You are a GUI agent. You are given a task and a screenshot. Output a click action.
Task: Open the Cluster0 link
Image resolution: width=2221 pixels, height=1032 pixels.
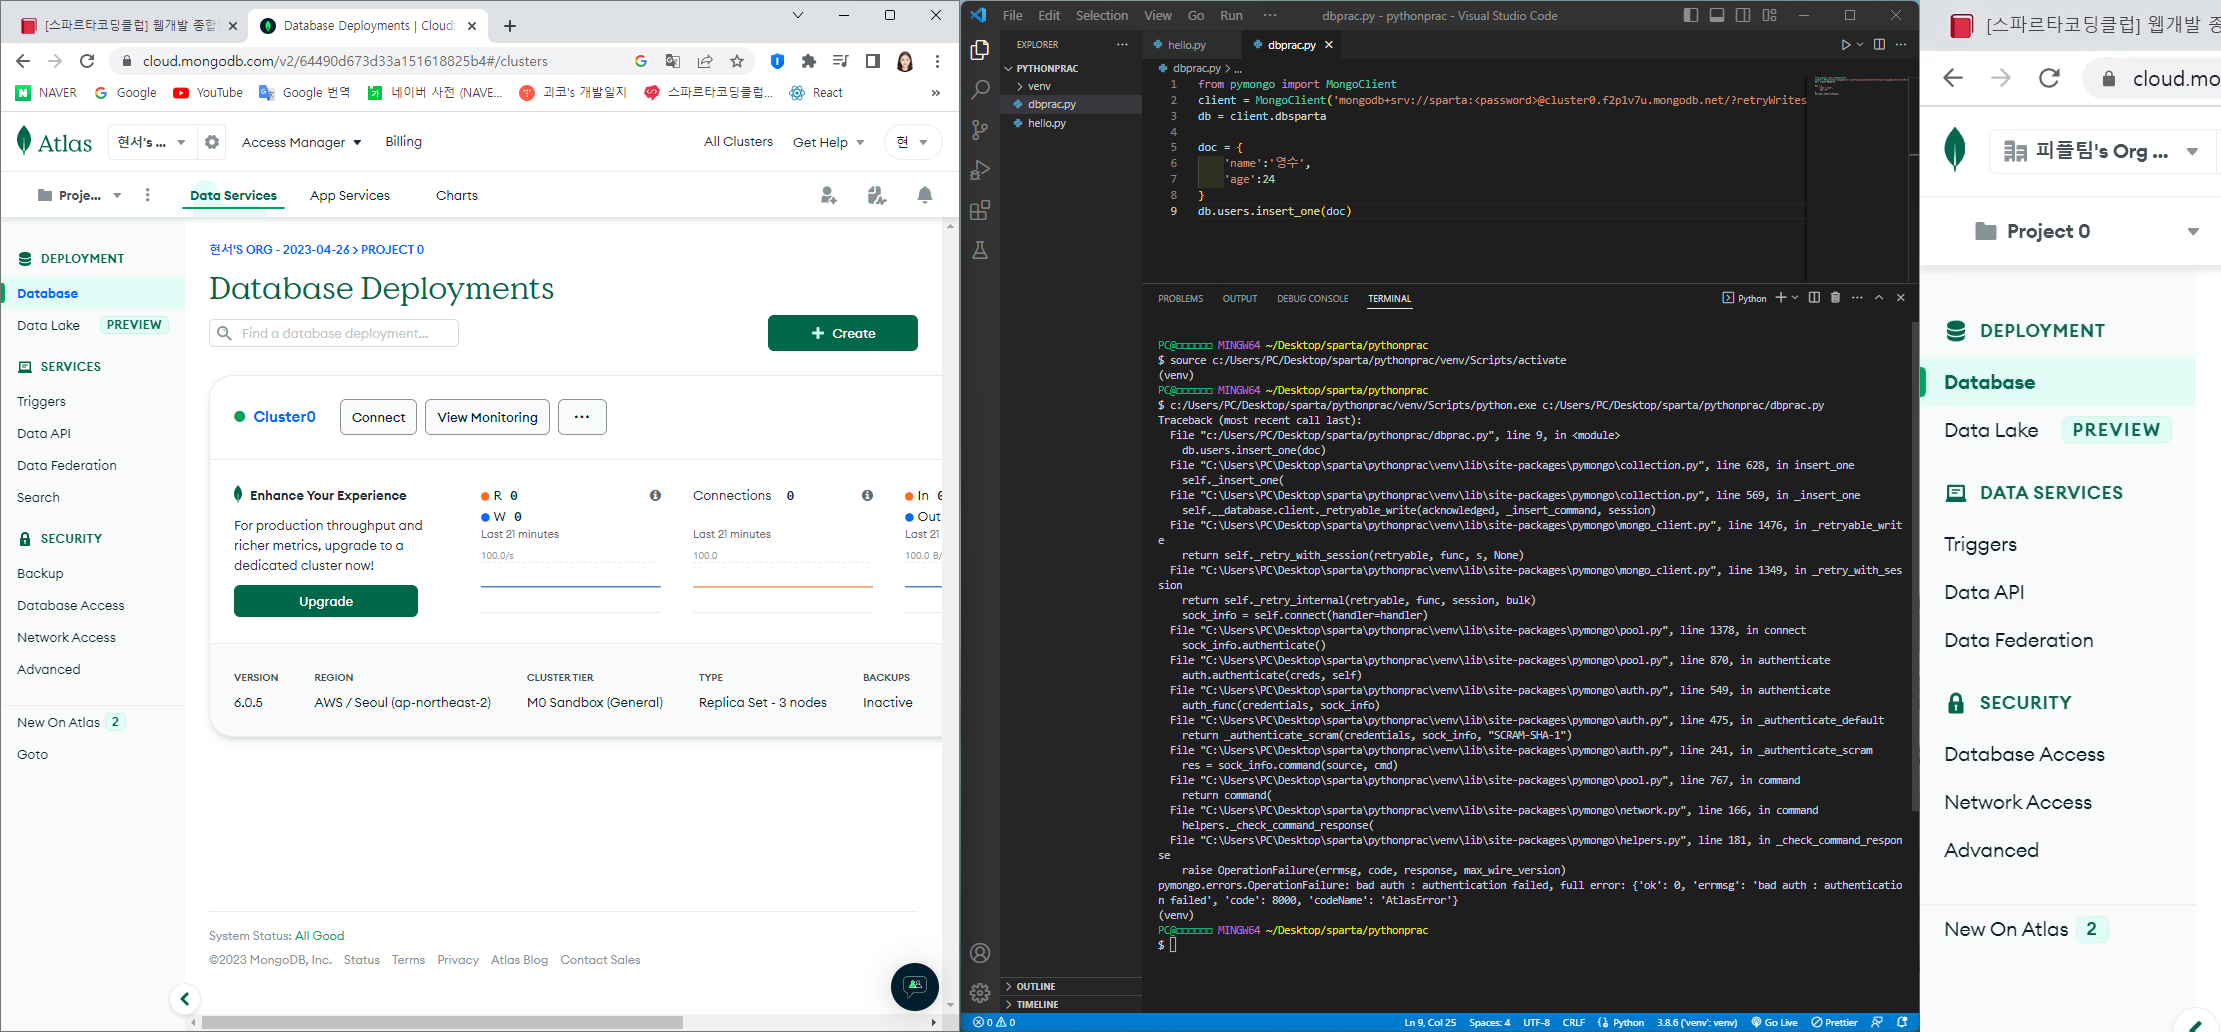tap(284, 417)
